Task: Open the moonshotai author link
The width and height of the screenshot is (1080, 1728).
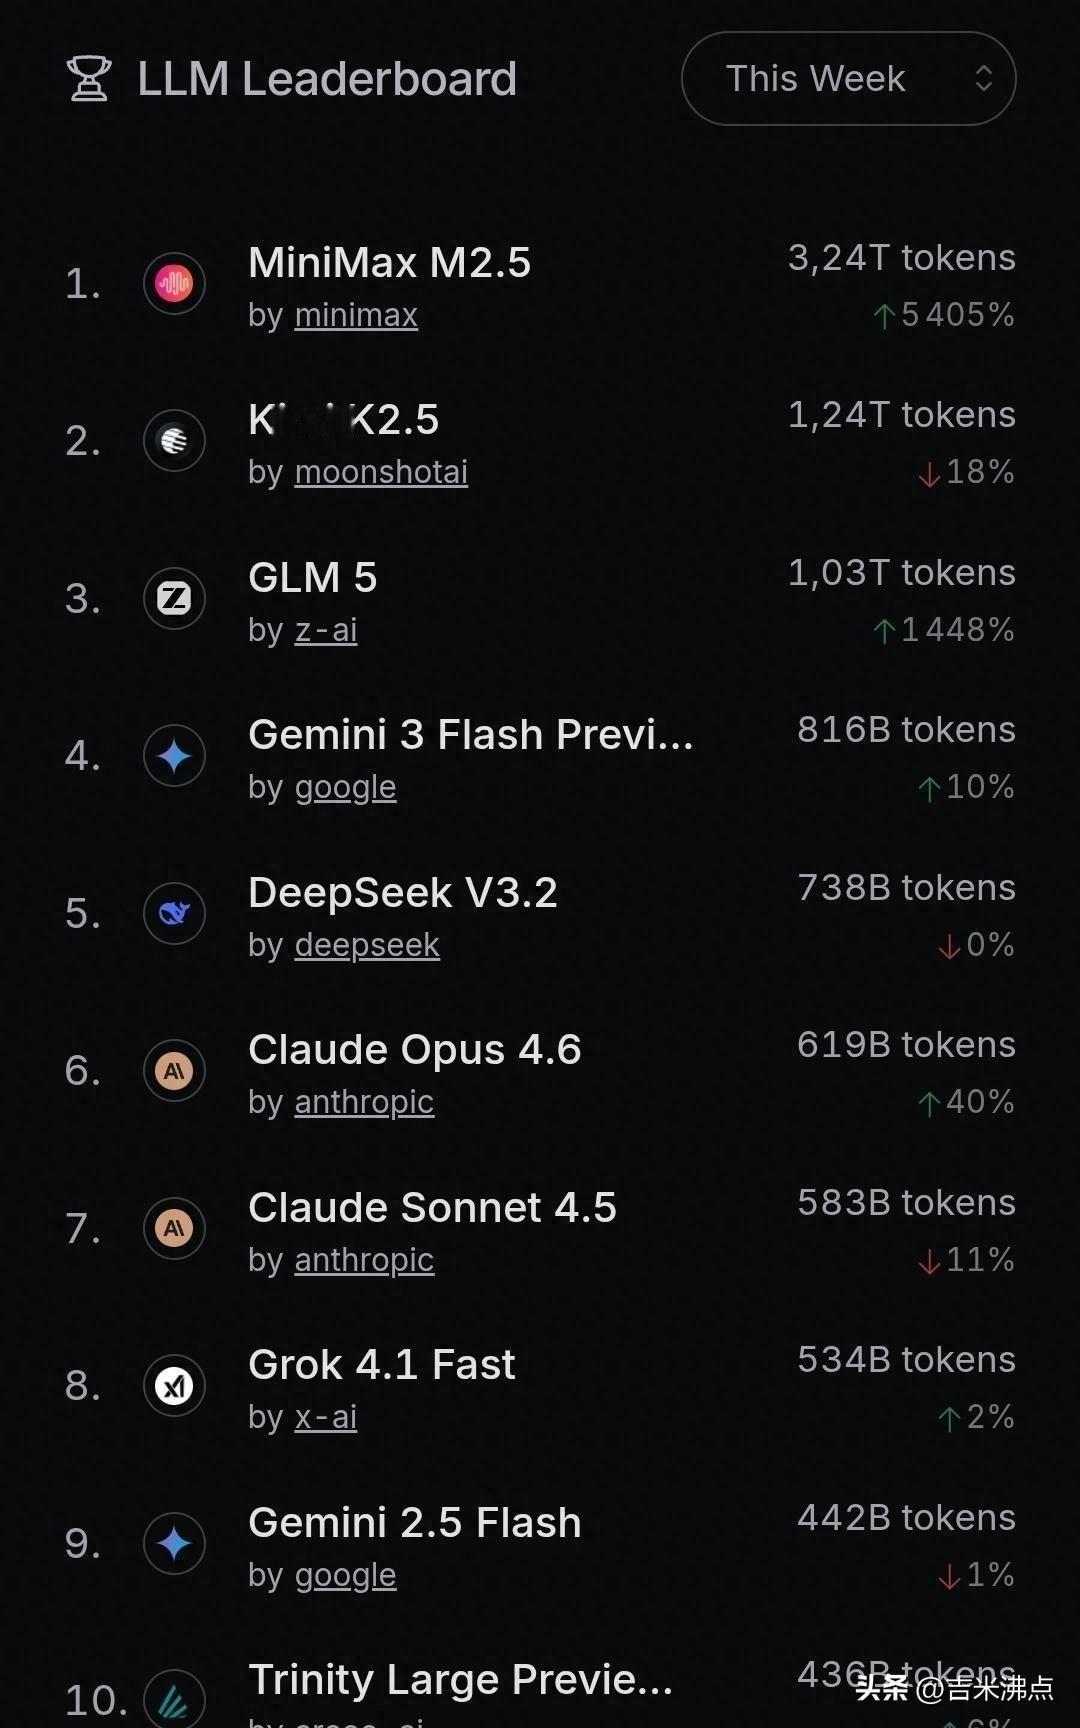Action: (381, 473)
